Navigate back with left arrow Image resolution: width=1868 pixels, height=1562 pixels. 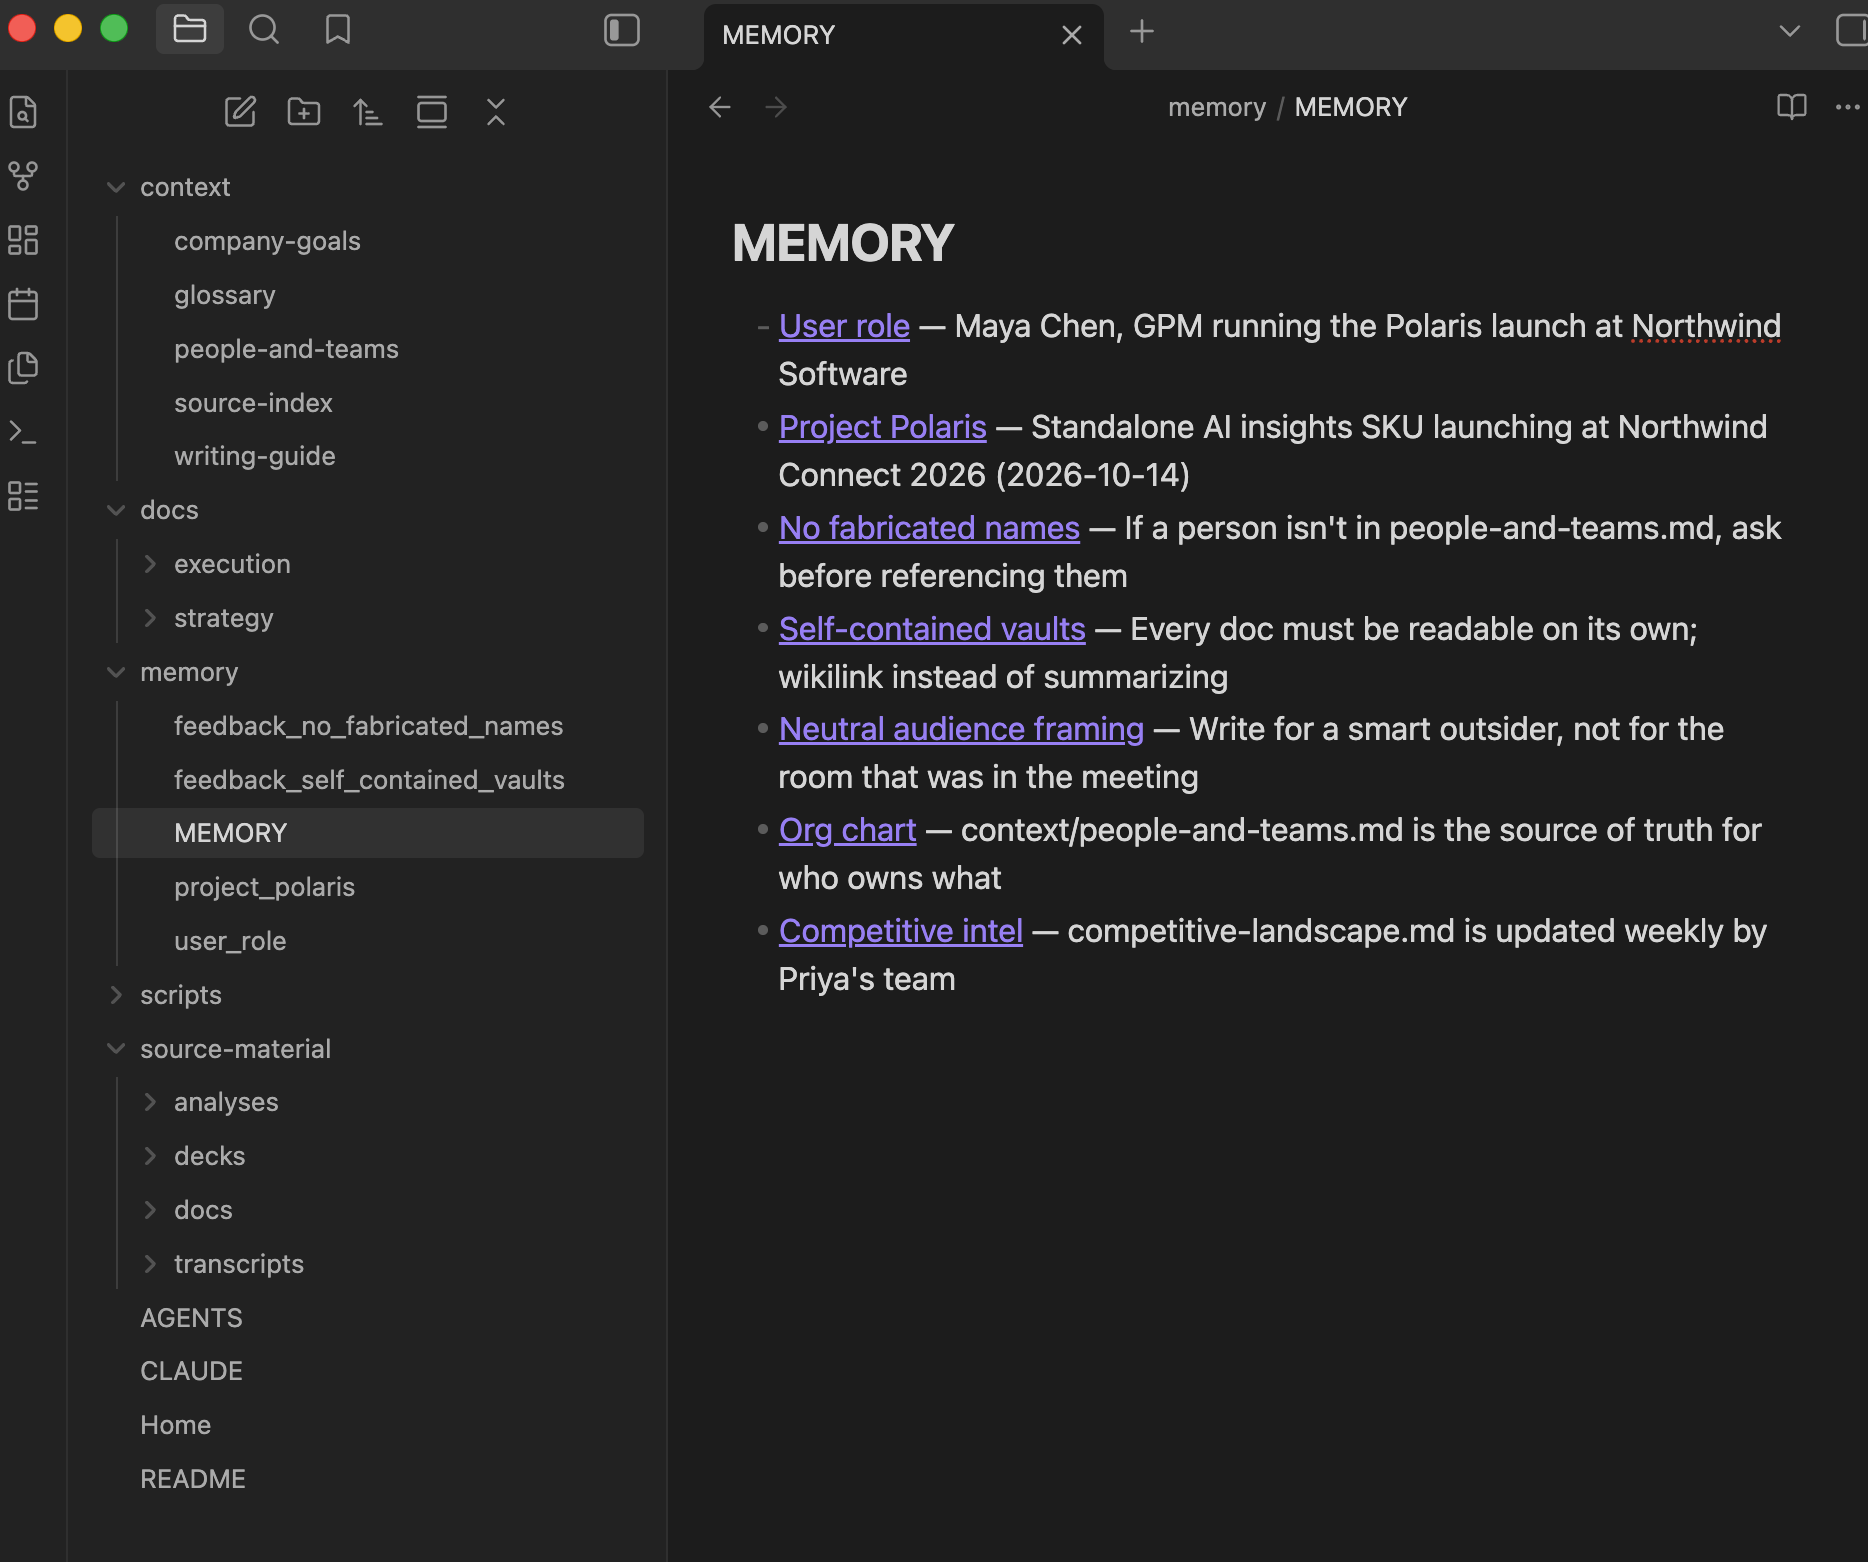point(720,107)
